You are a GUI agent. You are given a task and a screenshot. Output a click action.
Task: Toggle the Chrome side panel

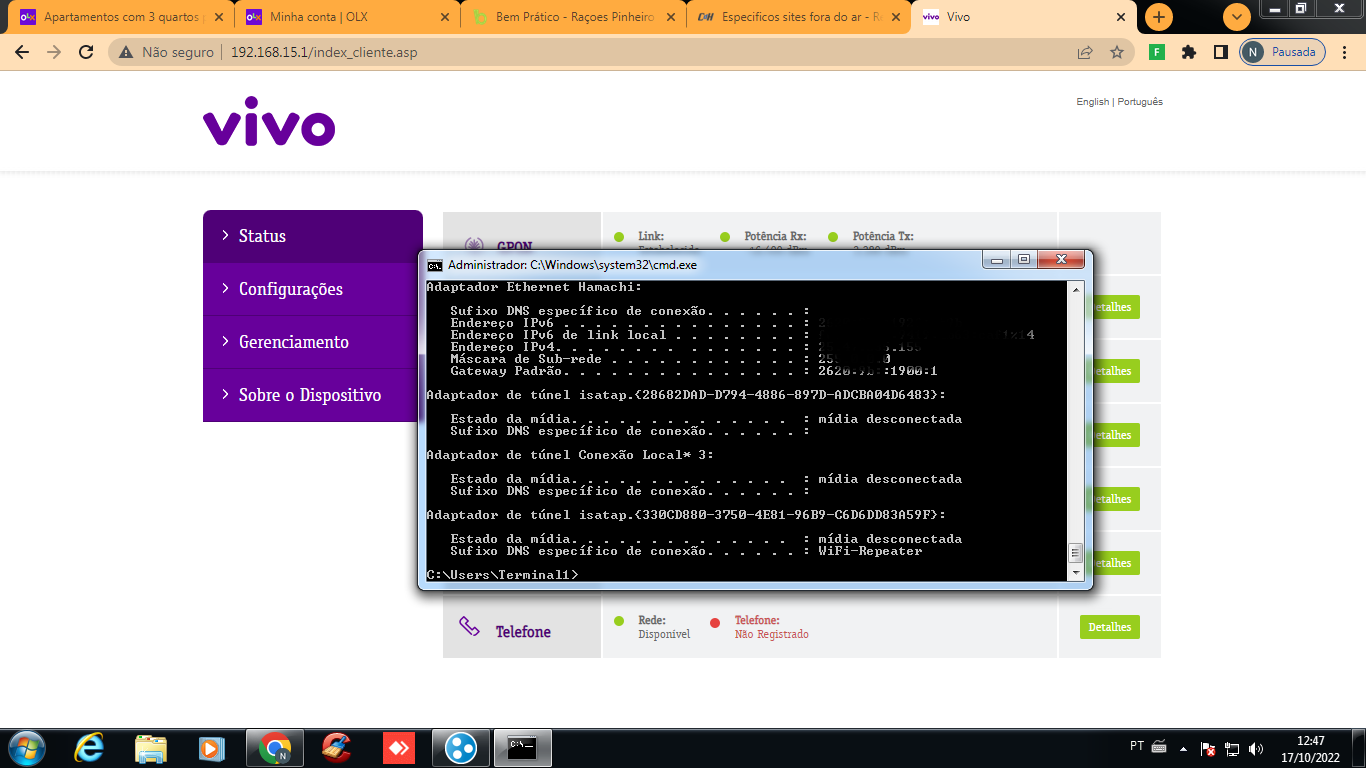(x=1220, y=52)
